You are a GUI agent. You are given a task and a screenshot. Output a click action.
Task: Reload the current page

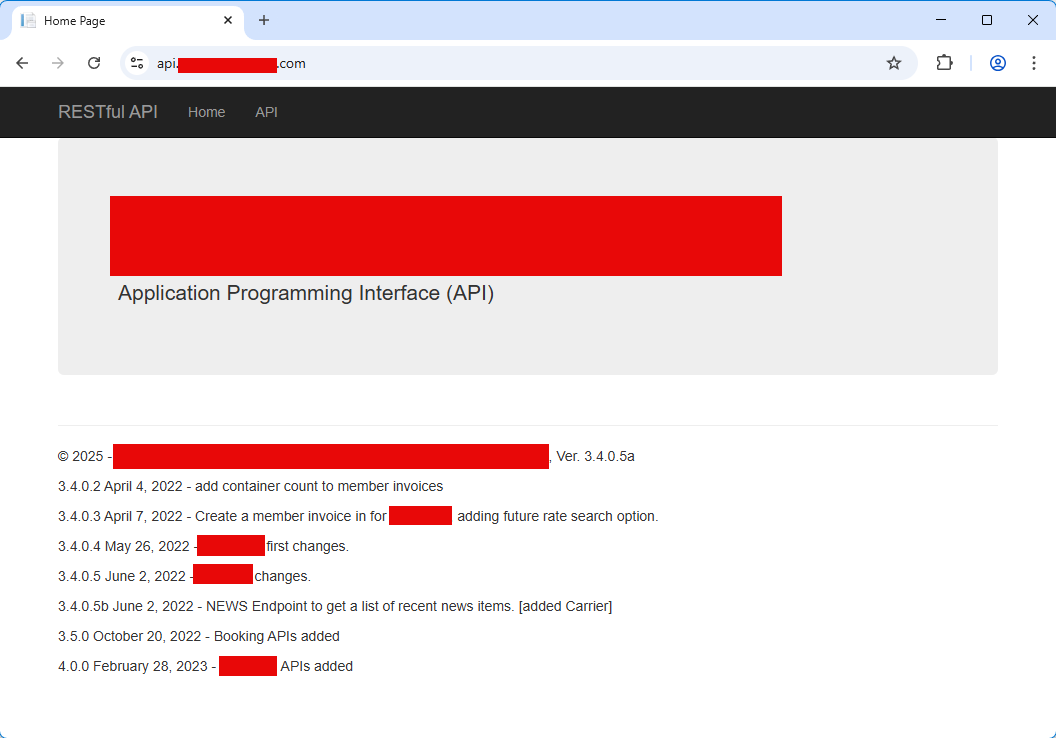coord(94,63)
